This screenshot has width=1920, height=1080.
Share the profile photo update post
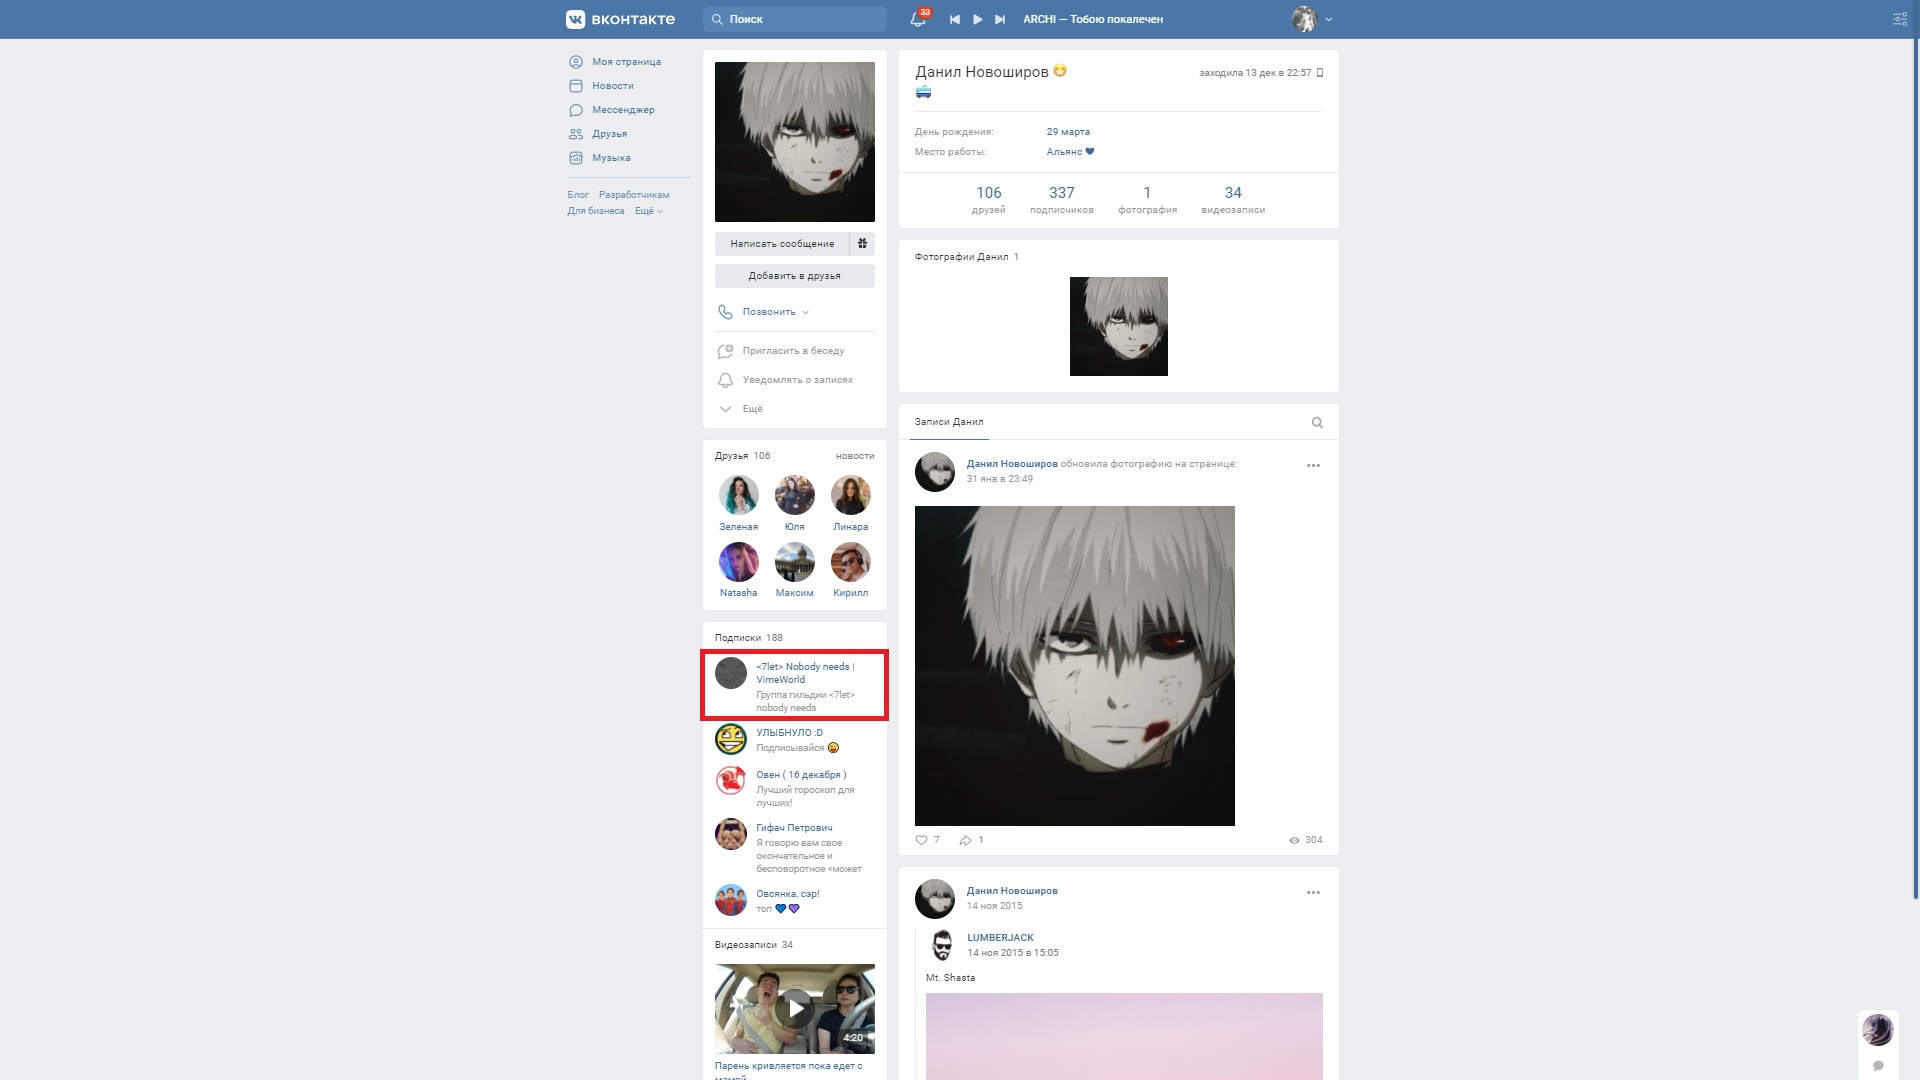coord(965,840)
